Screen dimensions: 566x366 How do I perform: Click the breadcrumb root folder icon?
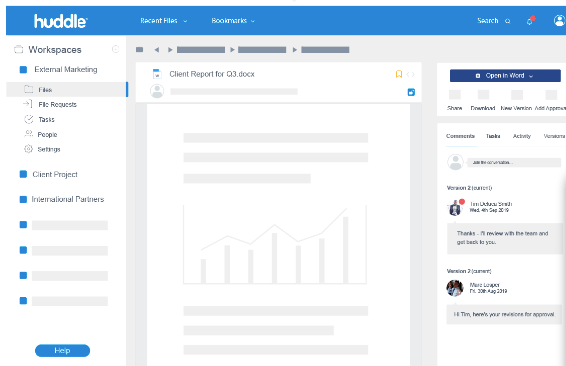click(140, 49)
